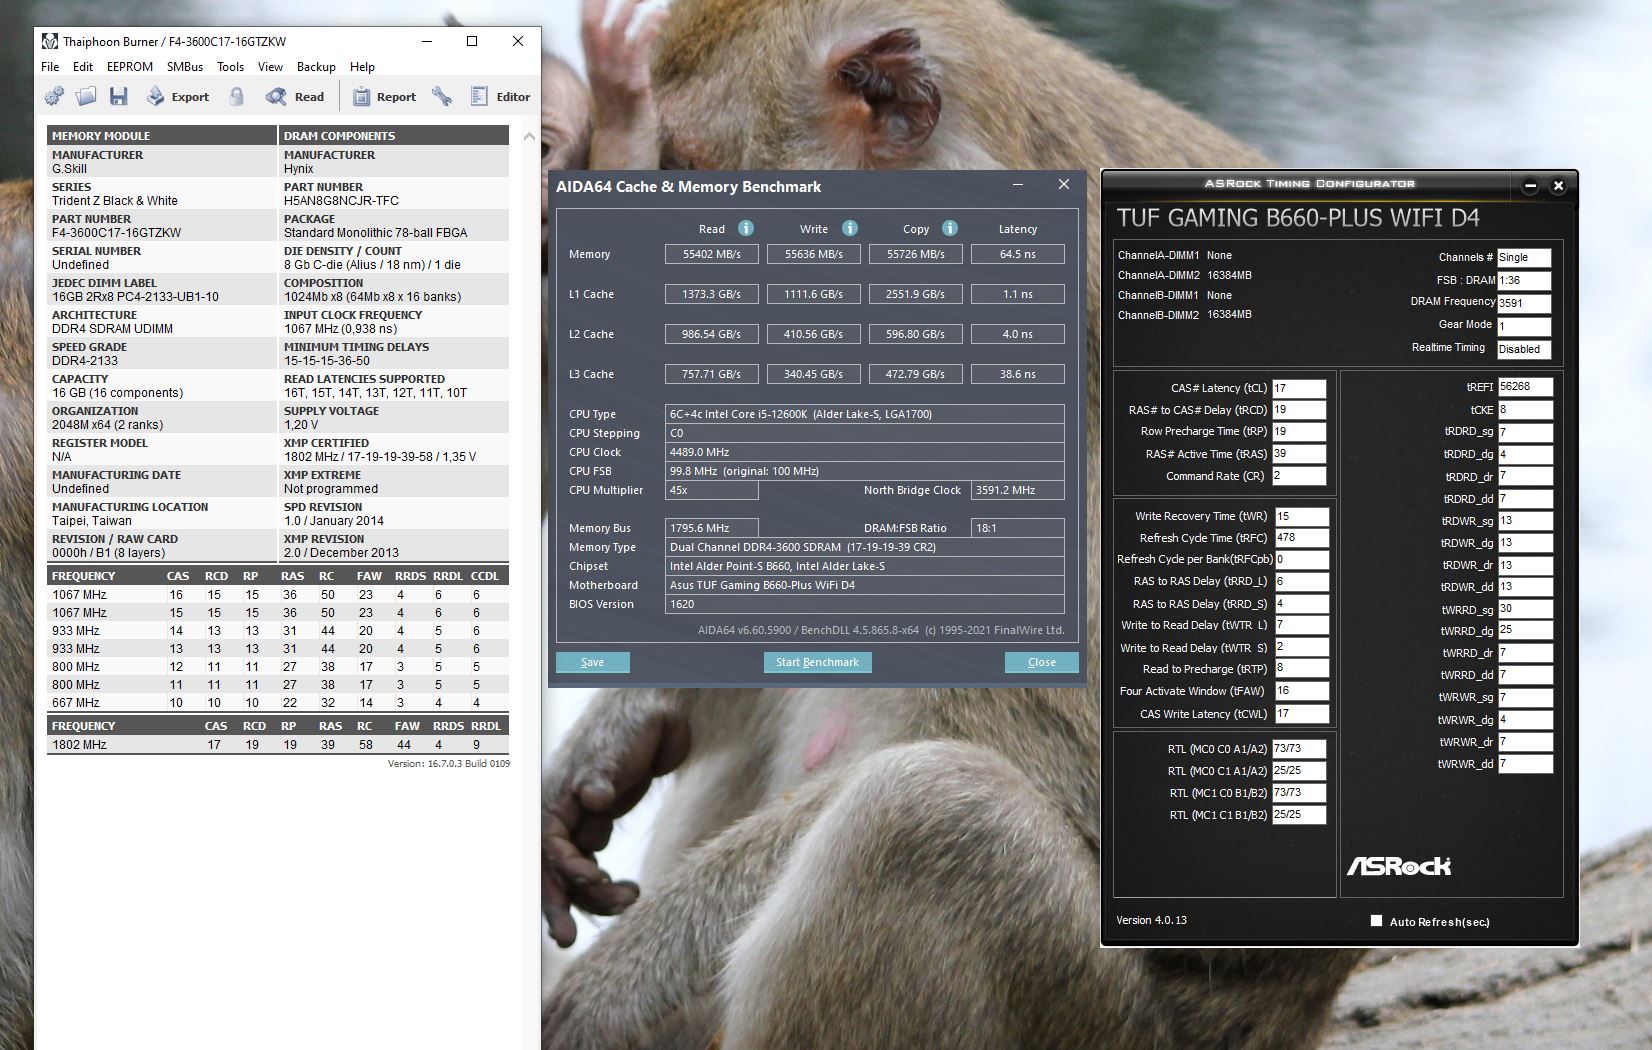Click the Channels # field showing Single
Screen dimensions: 1652x1050
pyautogui.click(x=1524, y=258)
